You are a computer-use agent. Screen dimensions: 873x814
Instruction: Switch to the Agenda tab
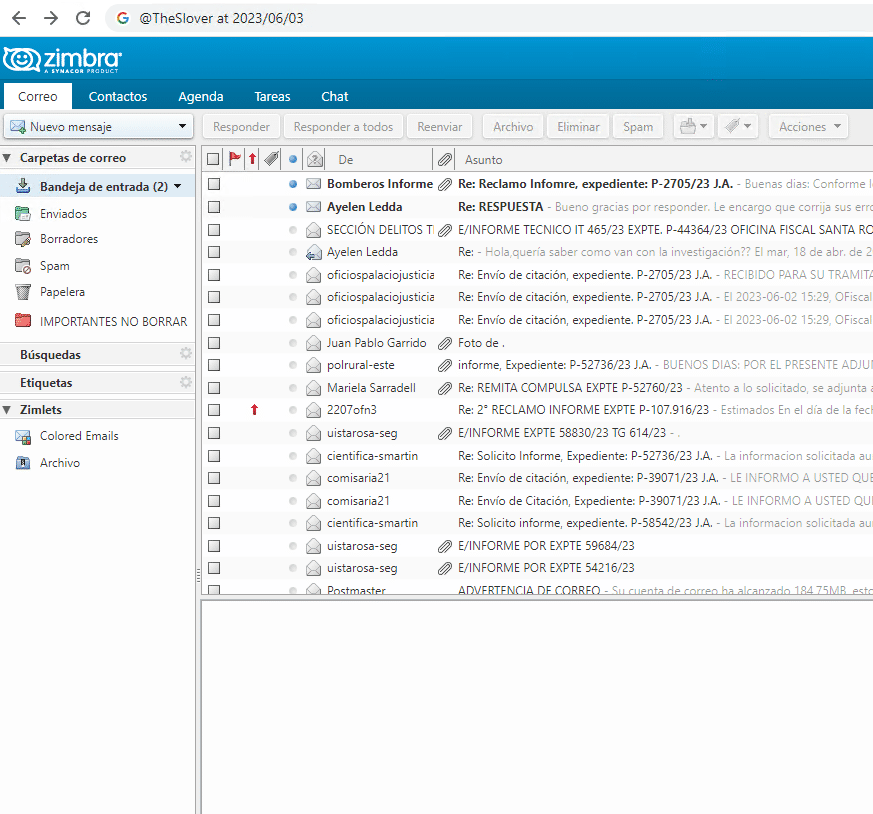200,96
